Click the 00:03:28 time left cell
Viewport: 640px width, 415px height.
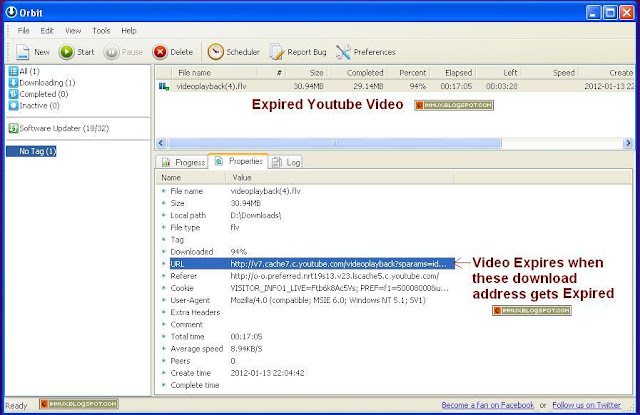(x=502, y=87)
